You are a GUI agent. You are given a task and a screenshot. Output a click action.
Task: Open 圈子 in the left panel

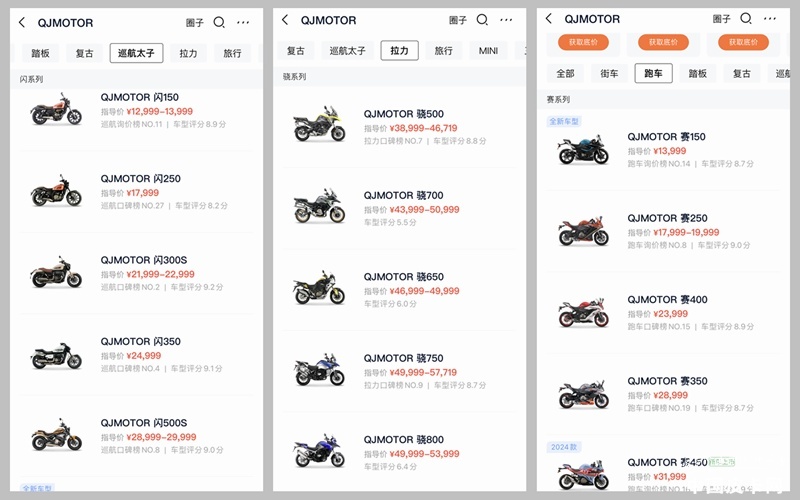pos(194,22)
